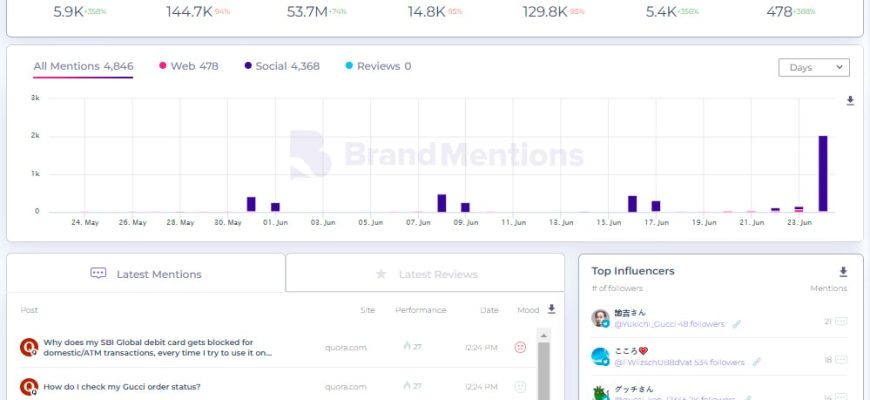870x400 pixels.
Task: Download the mentions chart data
Action: [850, 101]
